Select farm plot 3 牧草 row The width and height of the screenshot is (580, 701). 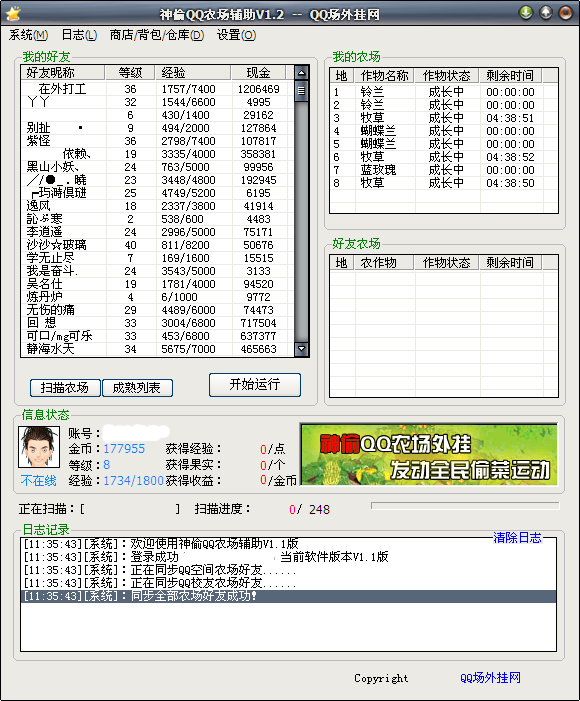[x=444, y=118]
